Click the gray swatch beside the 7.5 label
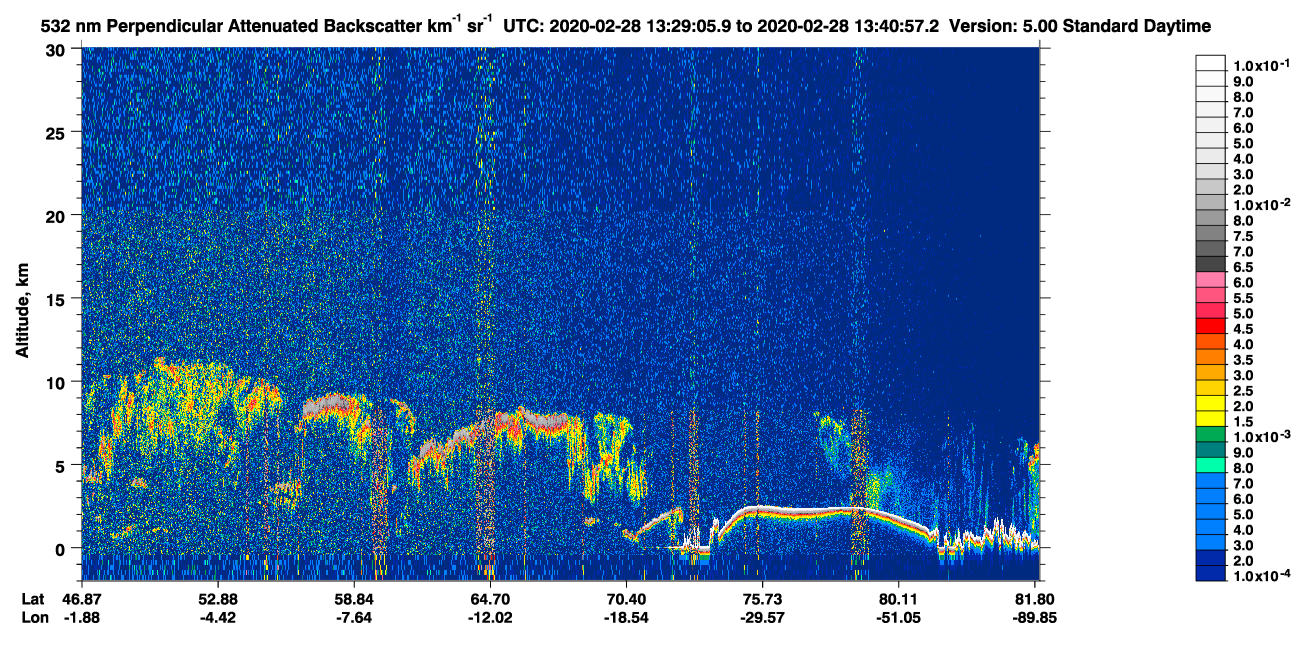1300x667 pixels. click(x=1210, y=235)
